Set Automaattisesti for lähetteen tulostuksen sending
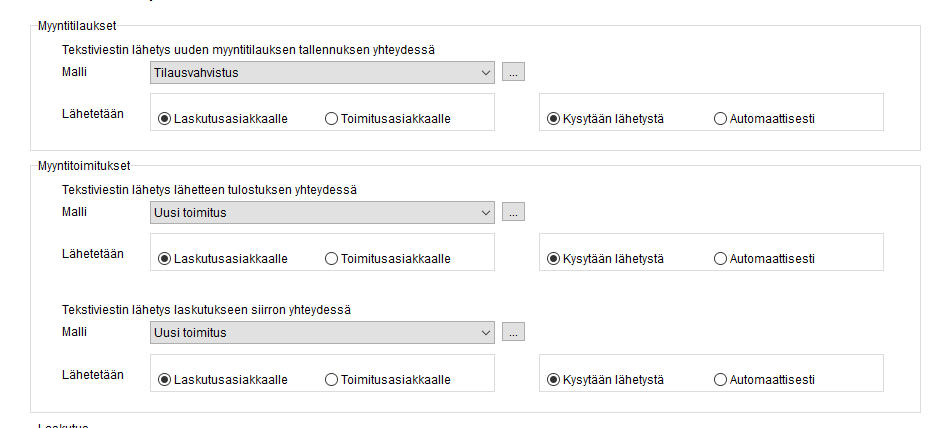 [721, 259]
